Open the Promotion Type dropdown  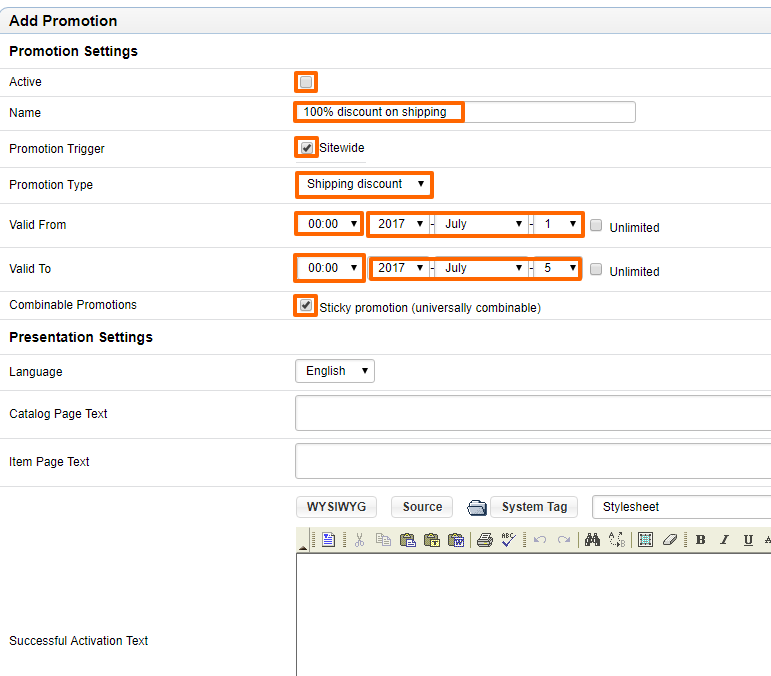pyautogui.click(x=364, y=184)
